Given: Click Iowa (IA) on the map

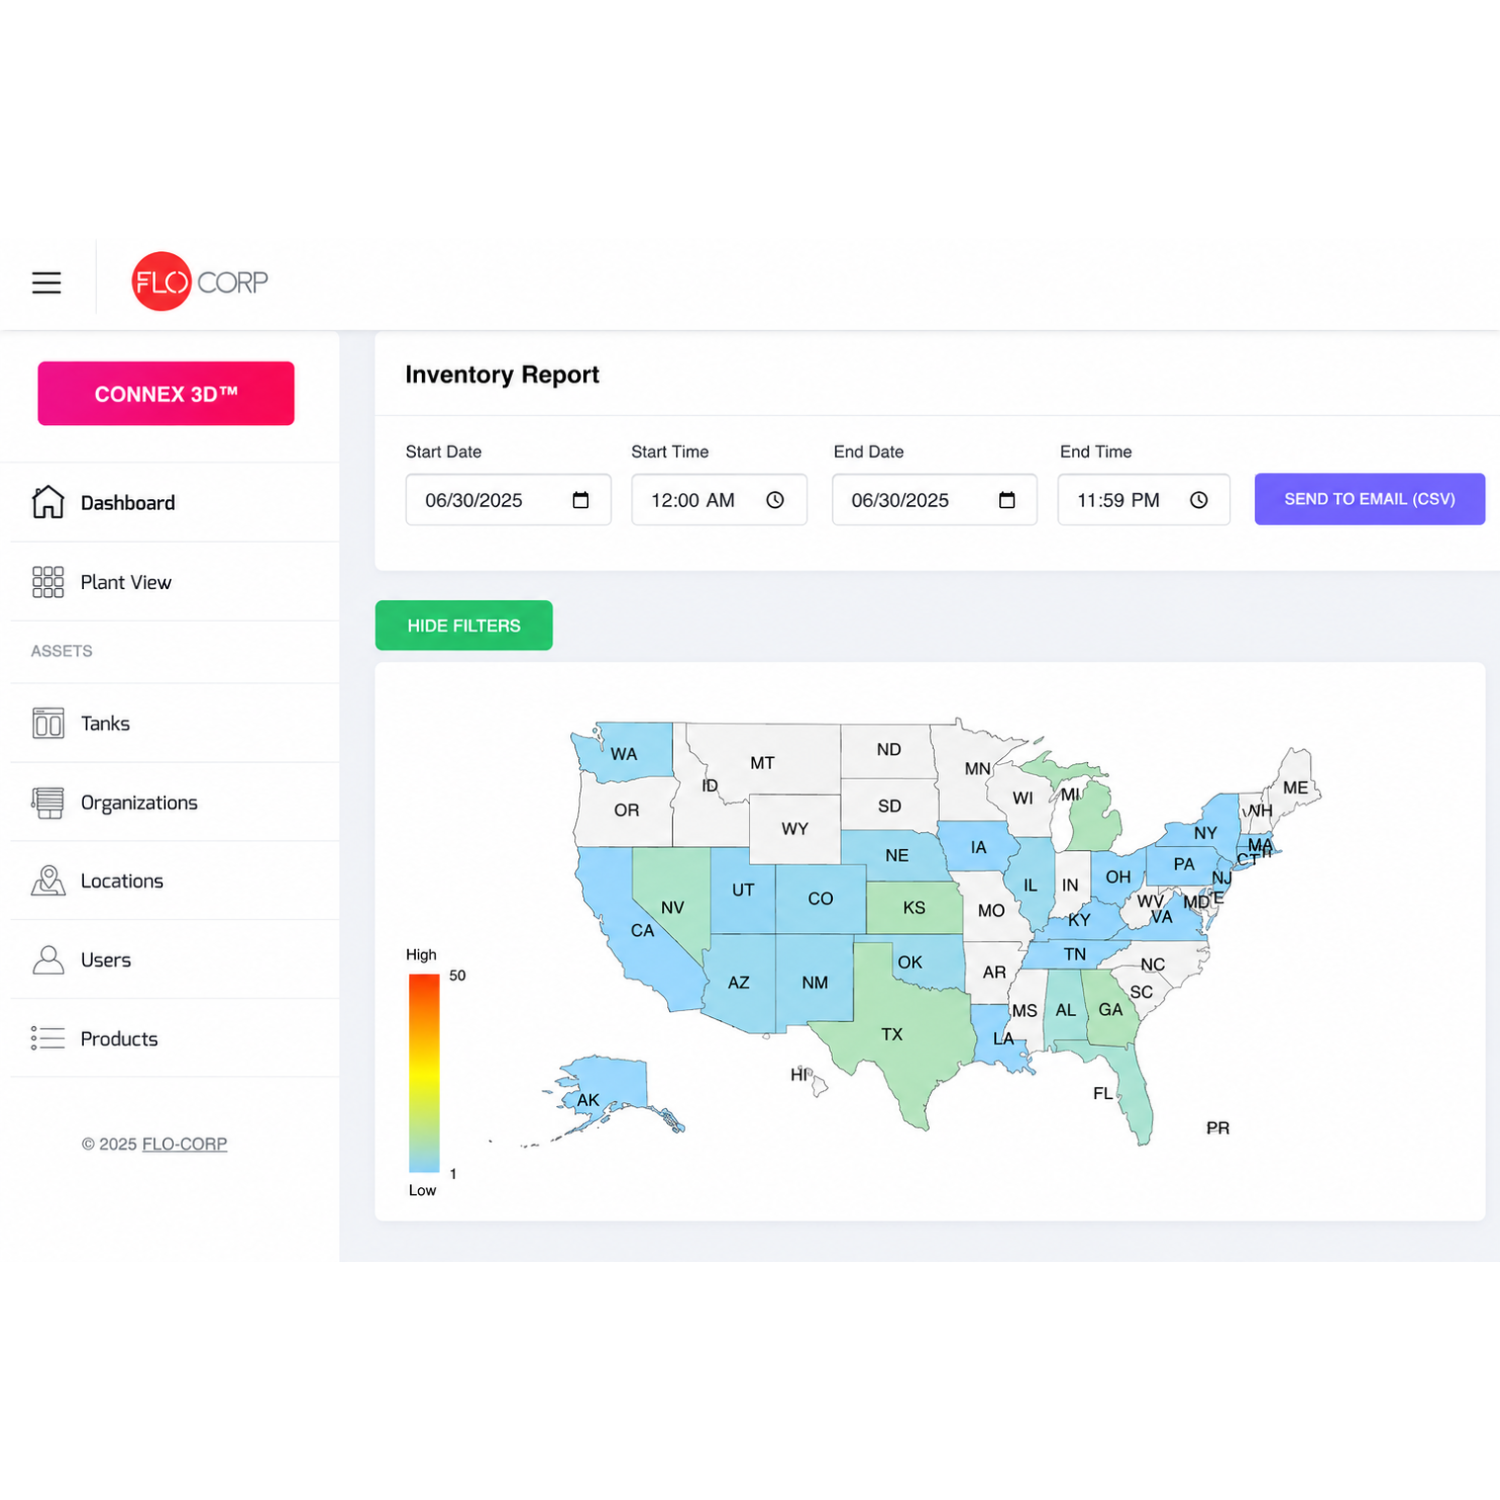Looking at the screenshot, I should coord(979,847).
